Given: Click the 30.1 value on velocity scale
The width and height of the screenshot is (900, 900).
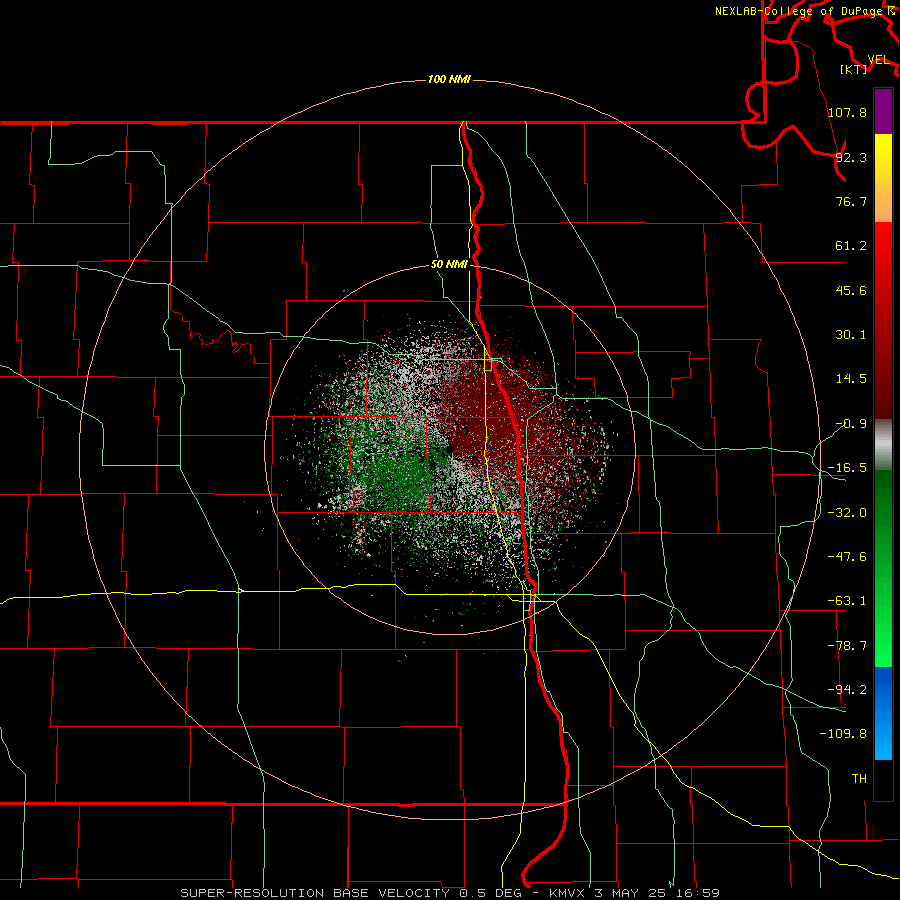Looking at the screenshot, I should [x=851, y=335].
